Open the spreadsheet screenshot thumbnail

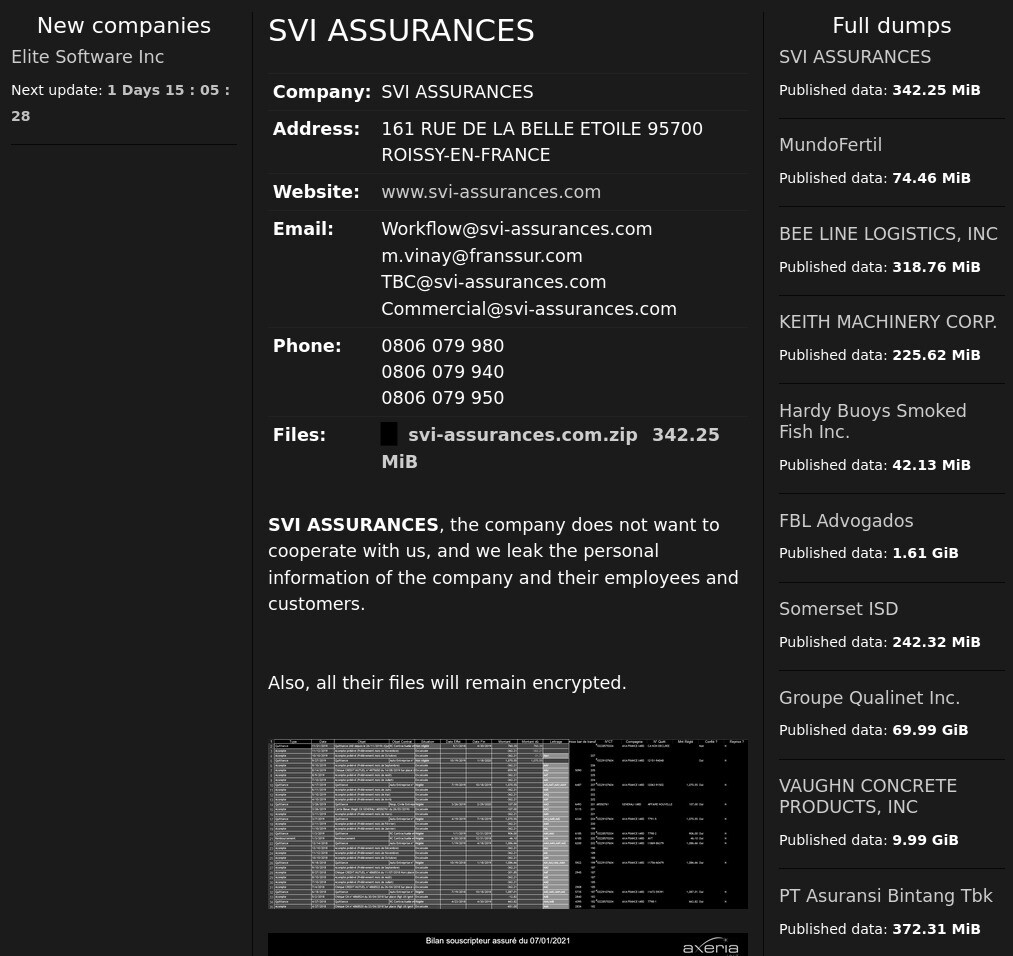(x=508, y=824)
